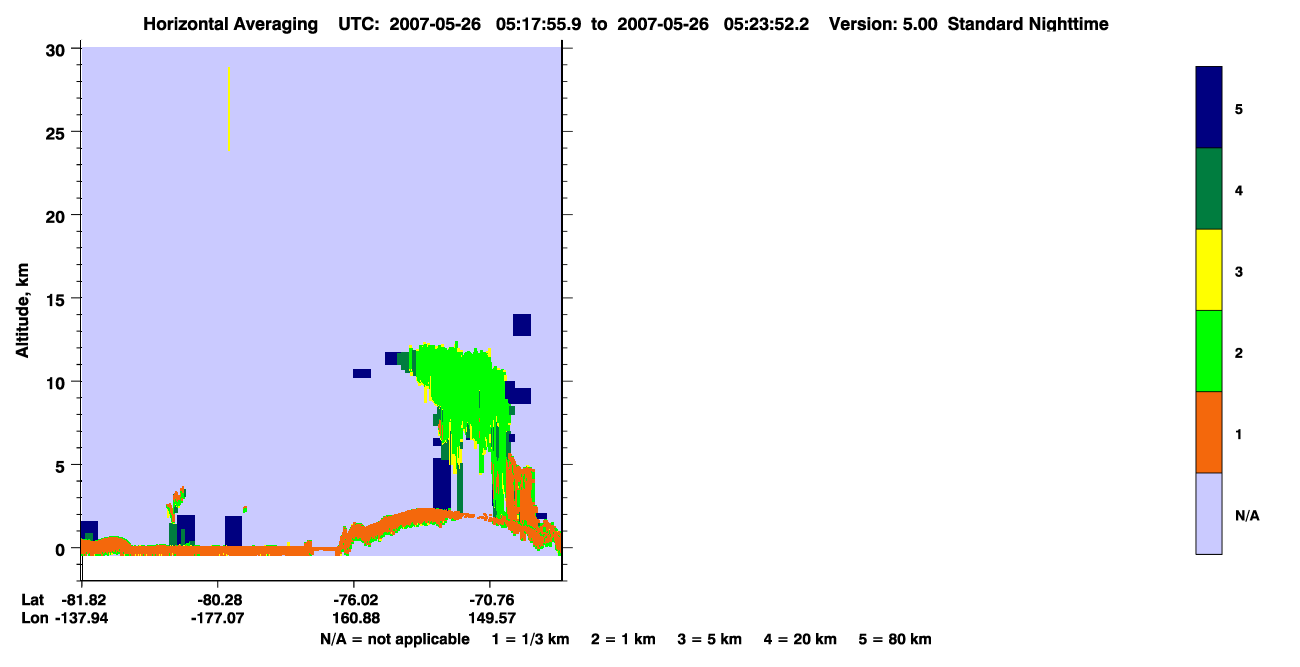This screenshot has height=667, width=1300.
Task: Click the start time '05:17:55.9' in title
Action: point(539,24)
